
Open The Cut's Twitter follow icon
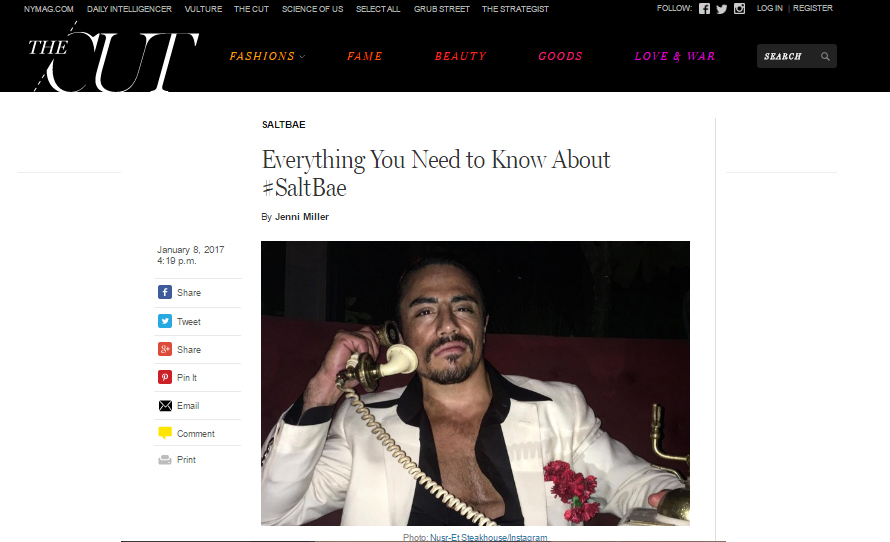pyautogui.click(x=721, y=9)
